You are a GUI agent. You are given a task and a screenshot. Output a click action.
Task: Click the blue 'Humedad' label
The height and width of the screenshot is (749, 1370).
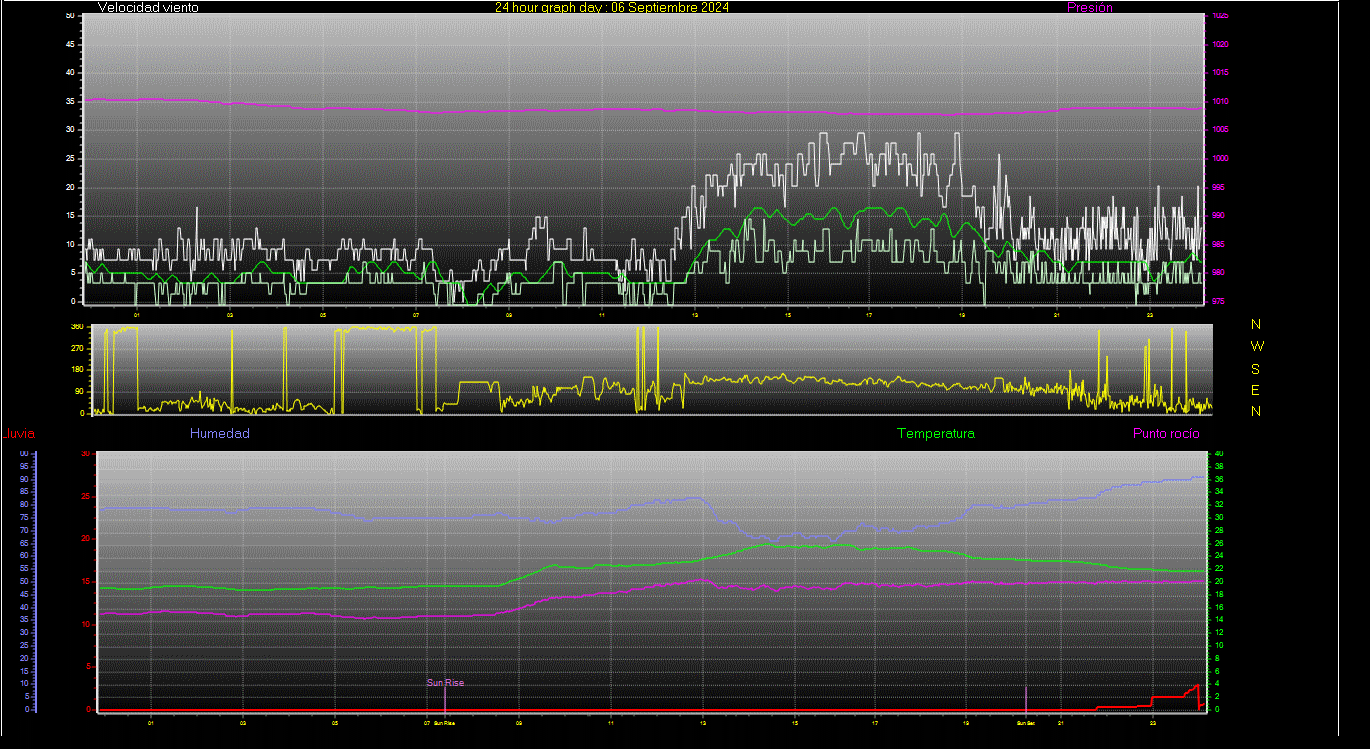[220, 434]
